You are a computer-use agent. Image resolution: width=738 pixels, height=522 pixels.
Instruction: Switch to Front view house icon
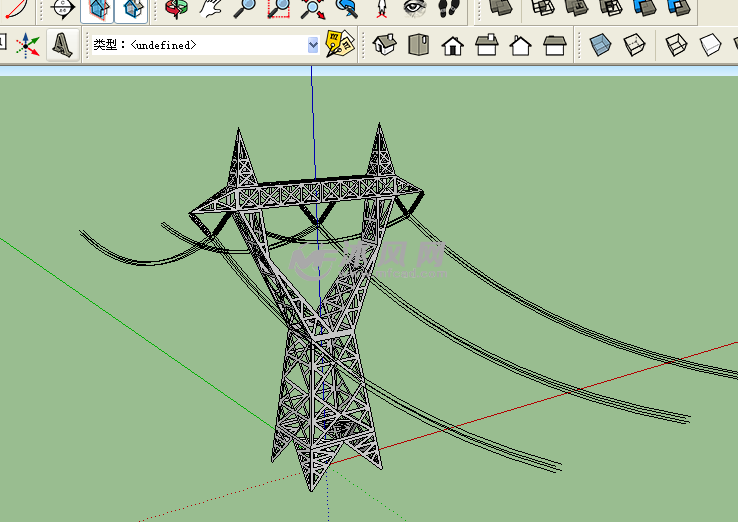(x=452, y=45)
